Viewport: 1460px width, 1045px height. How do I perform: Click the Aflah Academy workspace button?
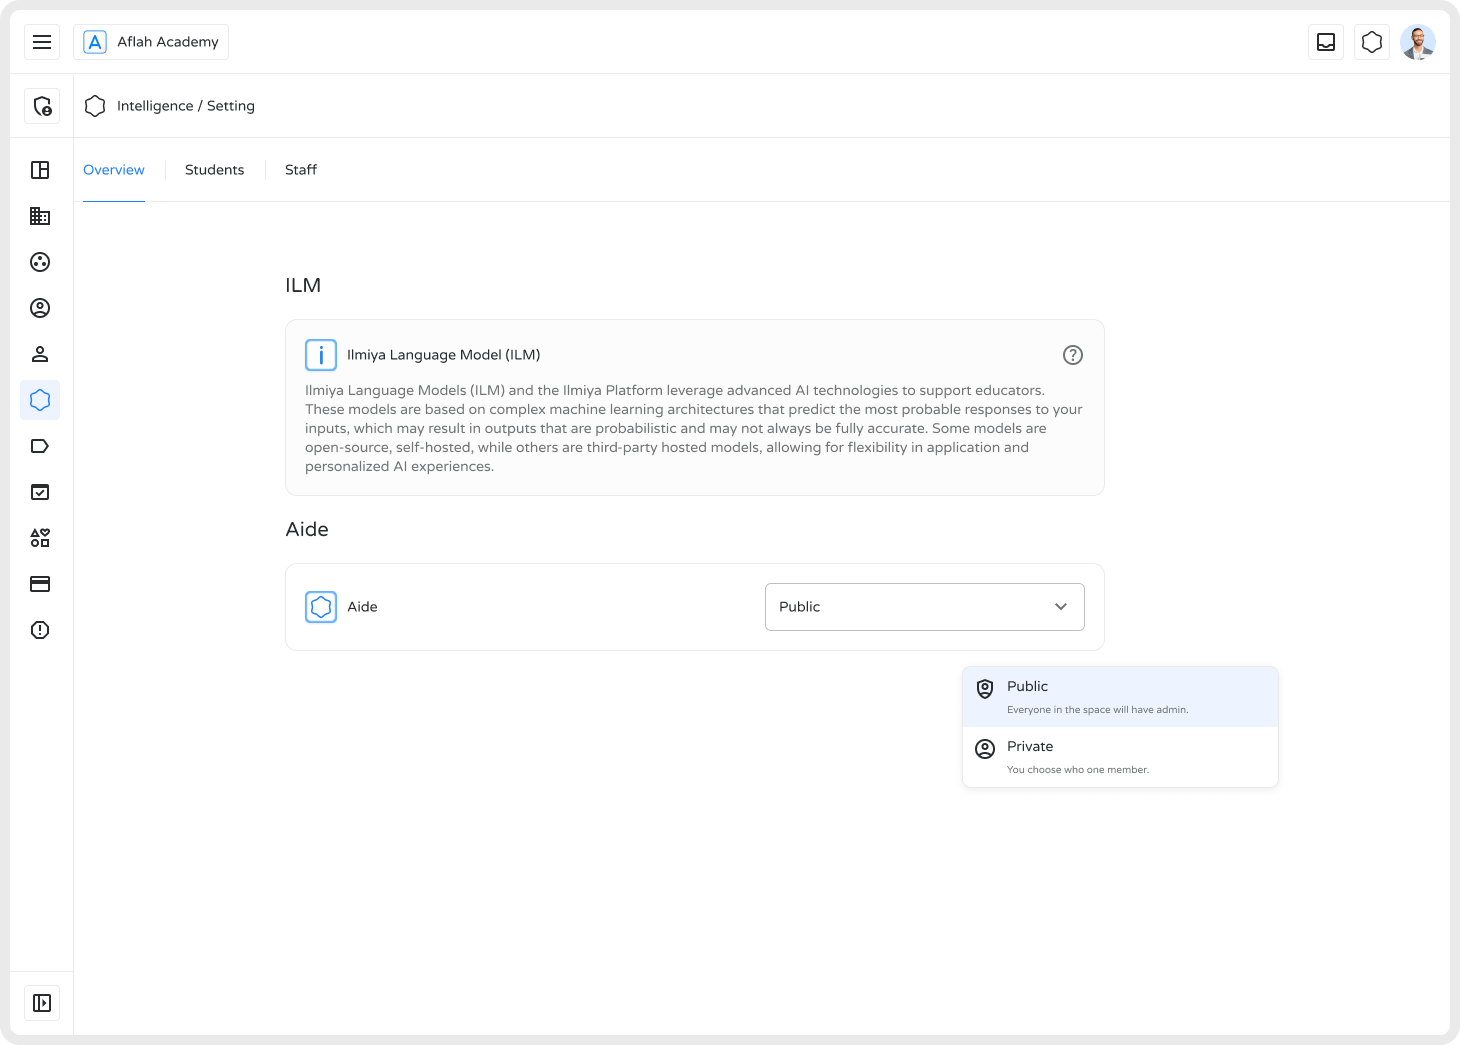point(151,42)
